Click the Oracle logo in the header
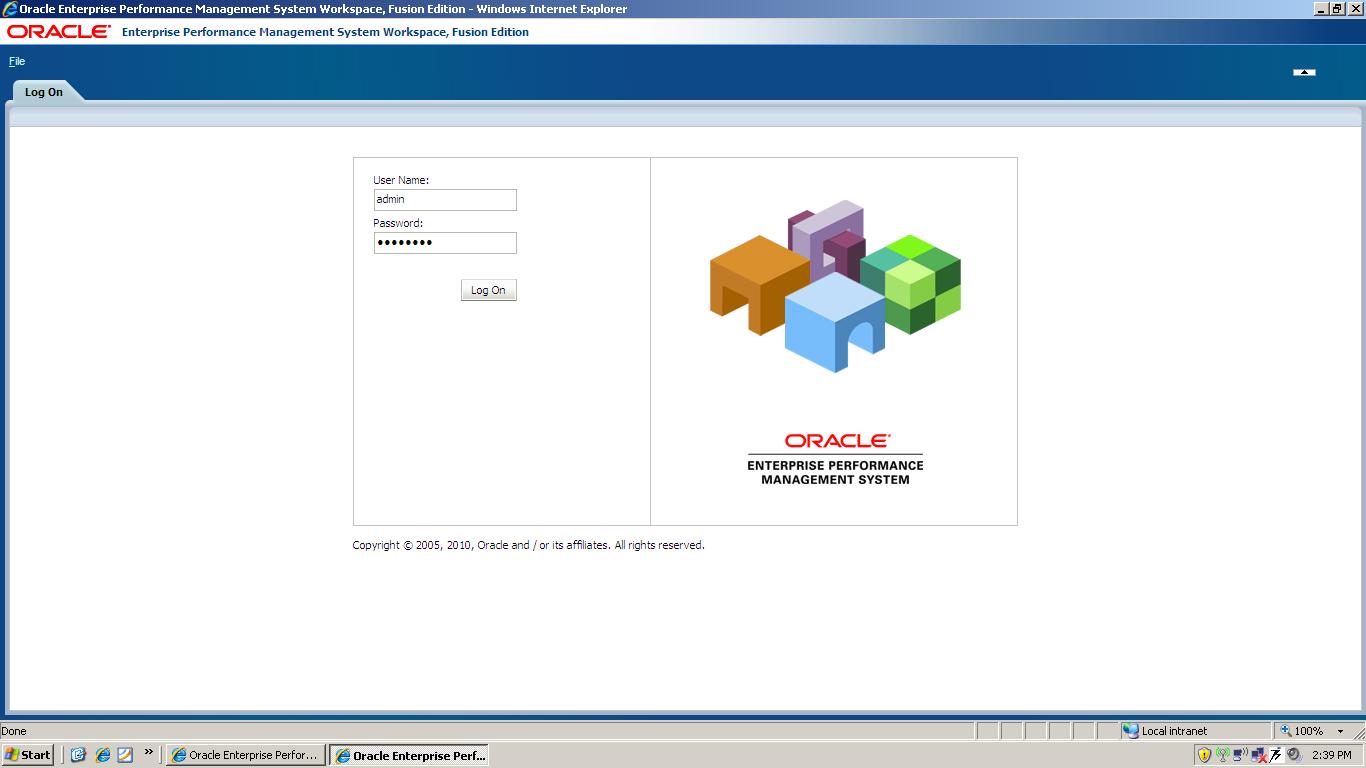1366x768 pixels. (59, 32)
